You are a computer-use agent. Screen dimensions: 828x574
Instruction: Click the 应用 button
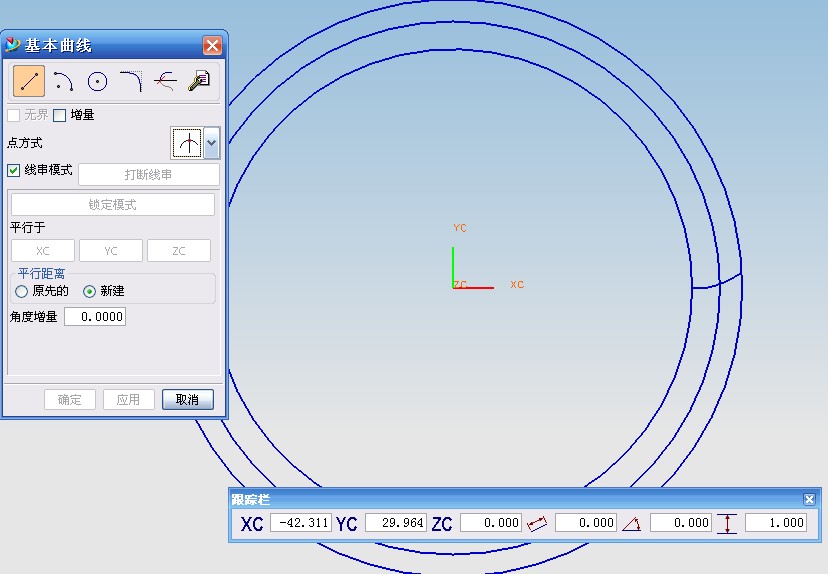click(x=128, y=399)
